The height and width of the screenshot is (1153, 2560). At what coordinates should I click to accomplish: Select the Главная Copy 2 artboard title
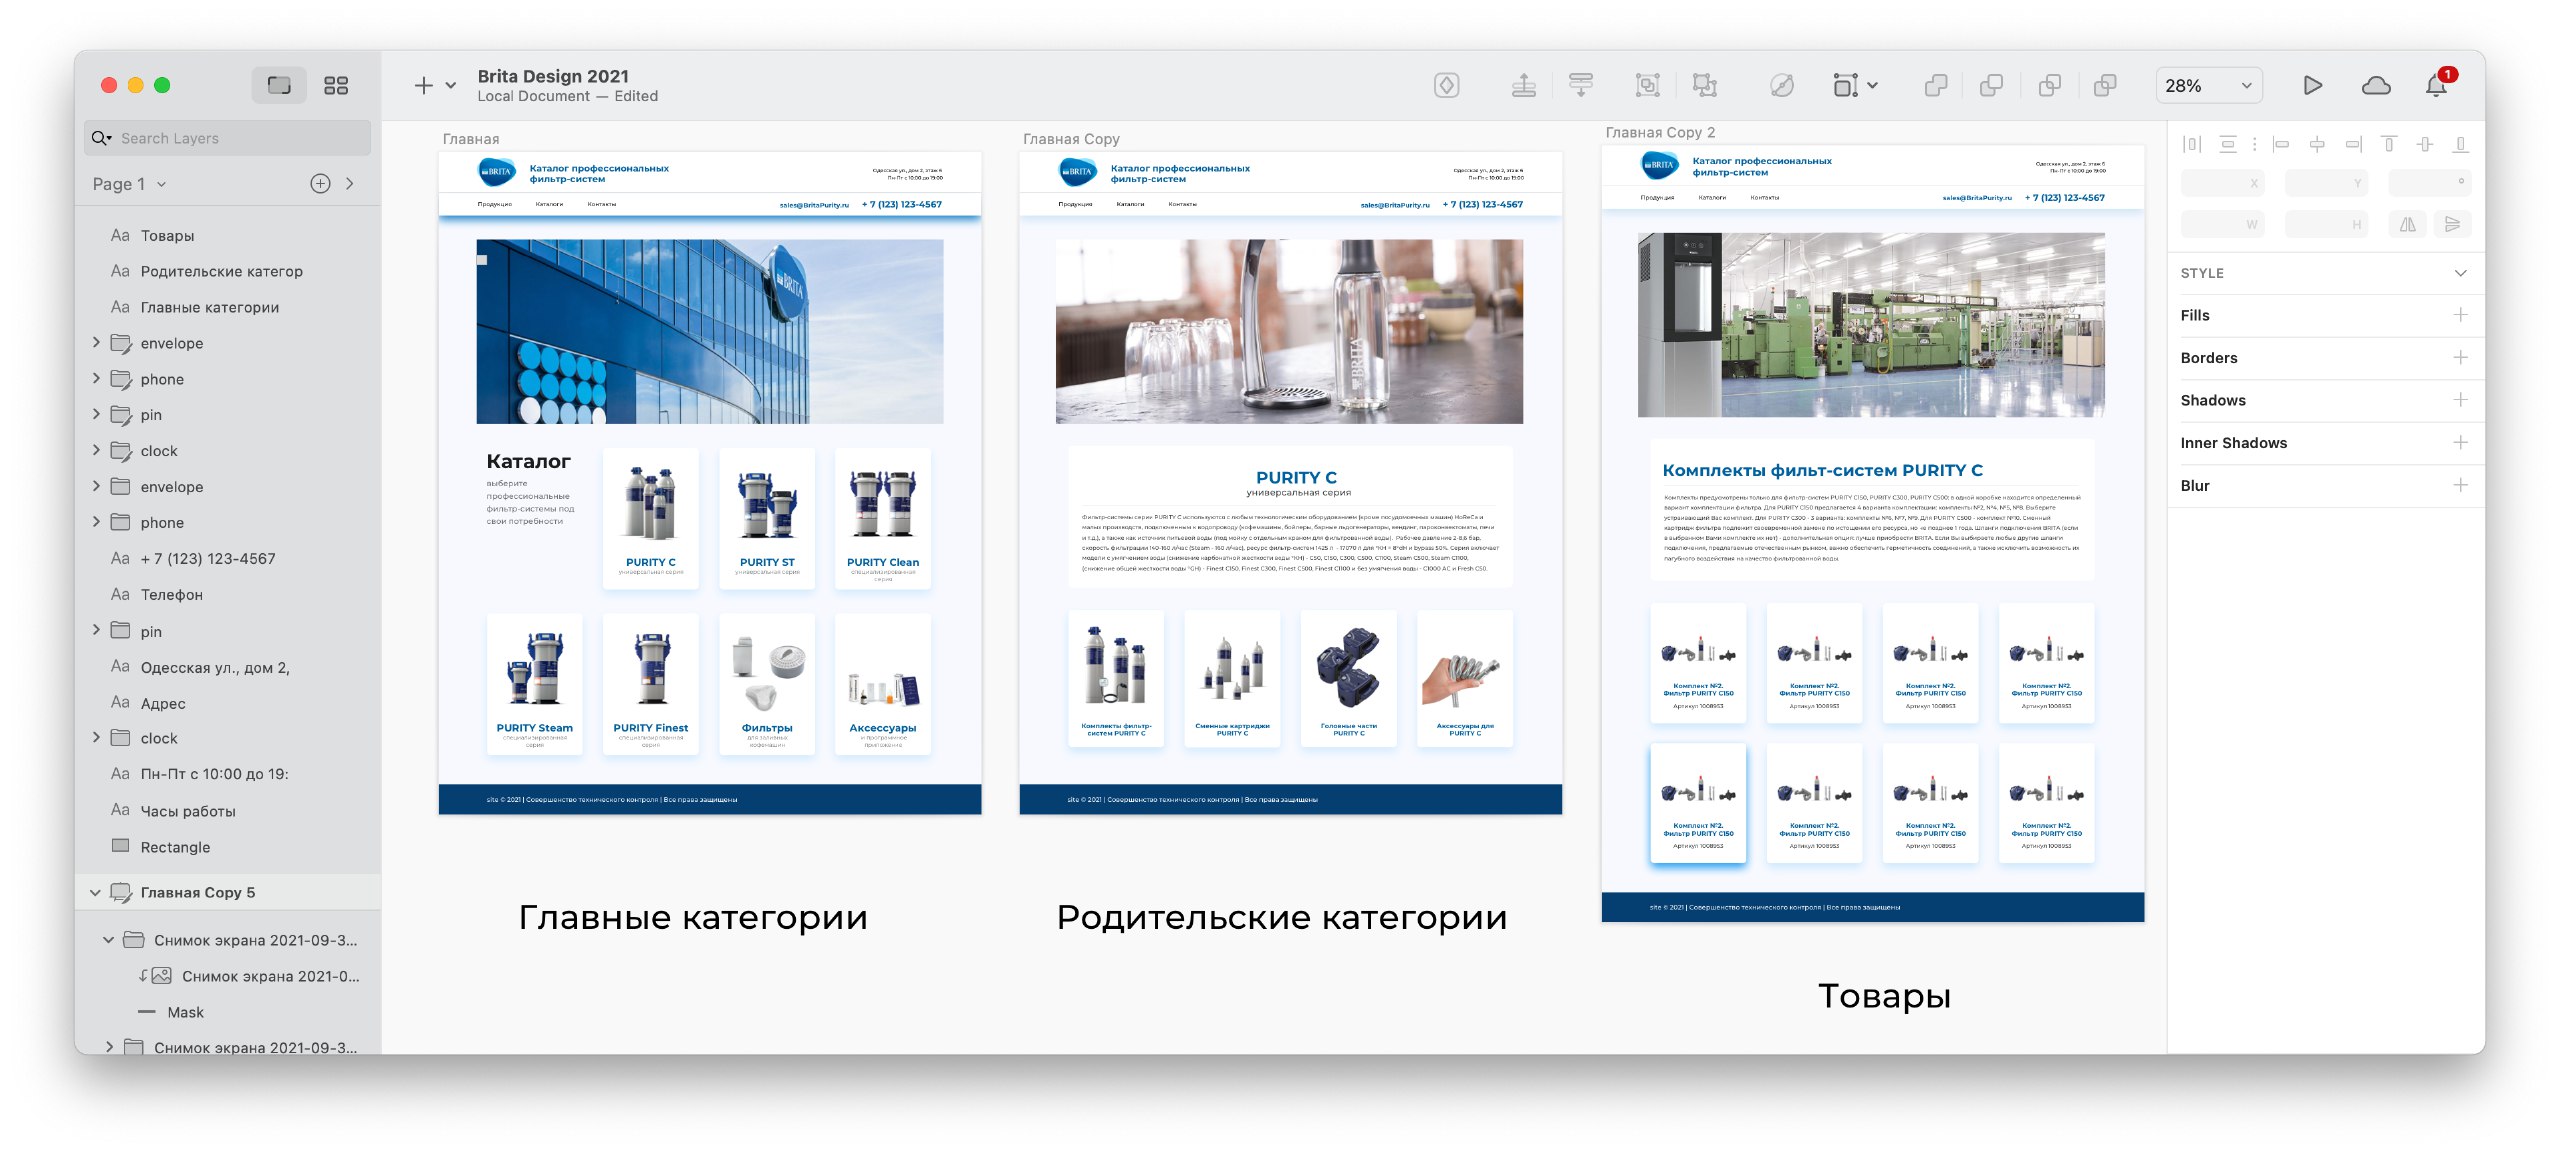(x=1660, y=132)
